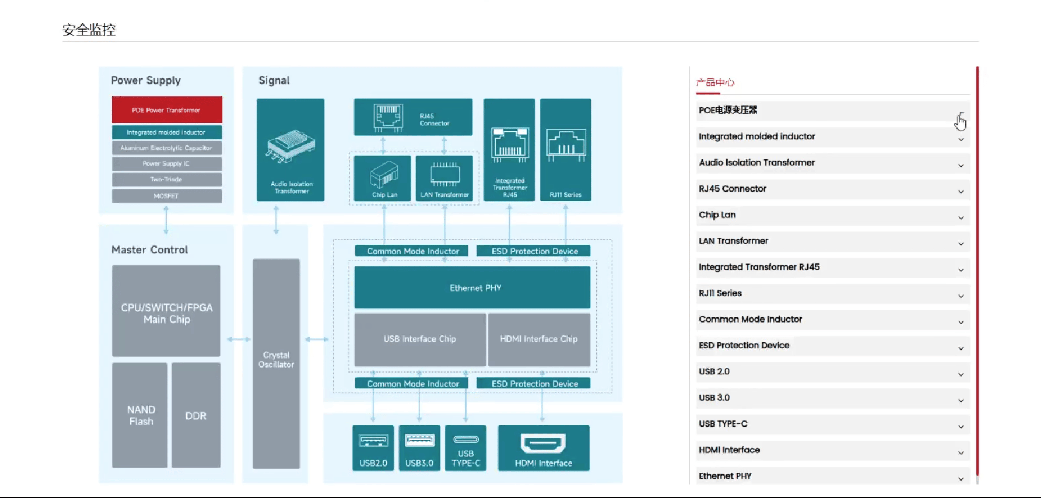Image resolution: width=1041 pixels, height=498 pixels.
Task: Click the Signal section title
Action: point(274,80)
